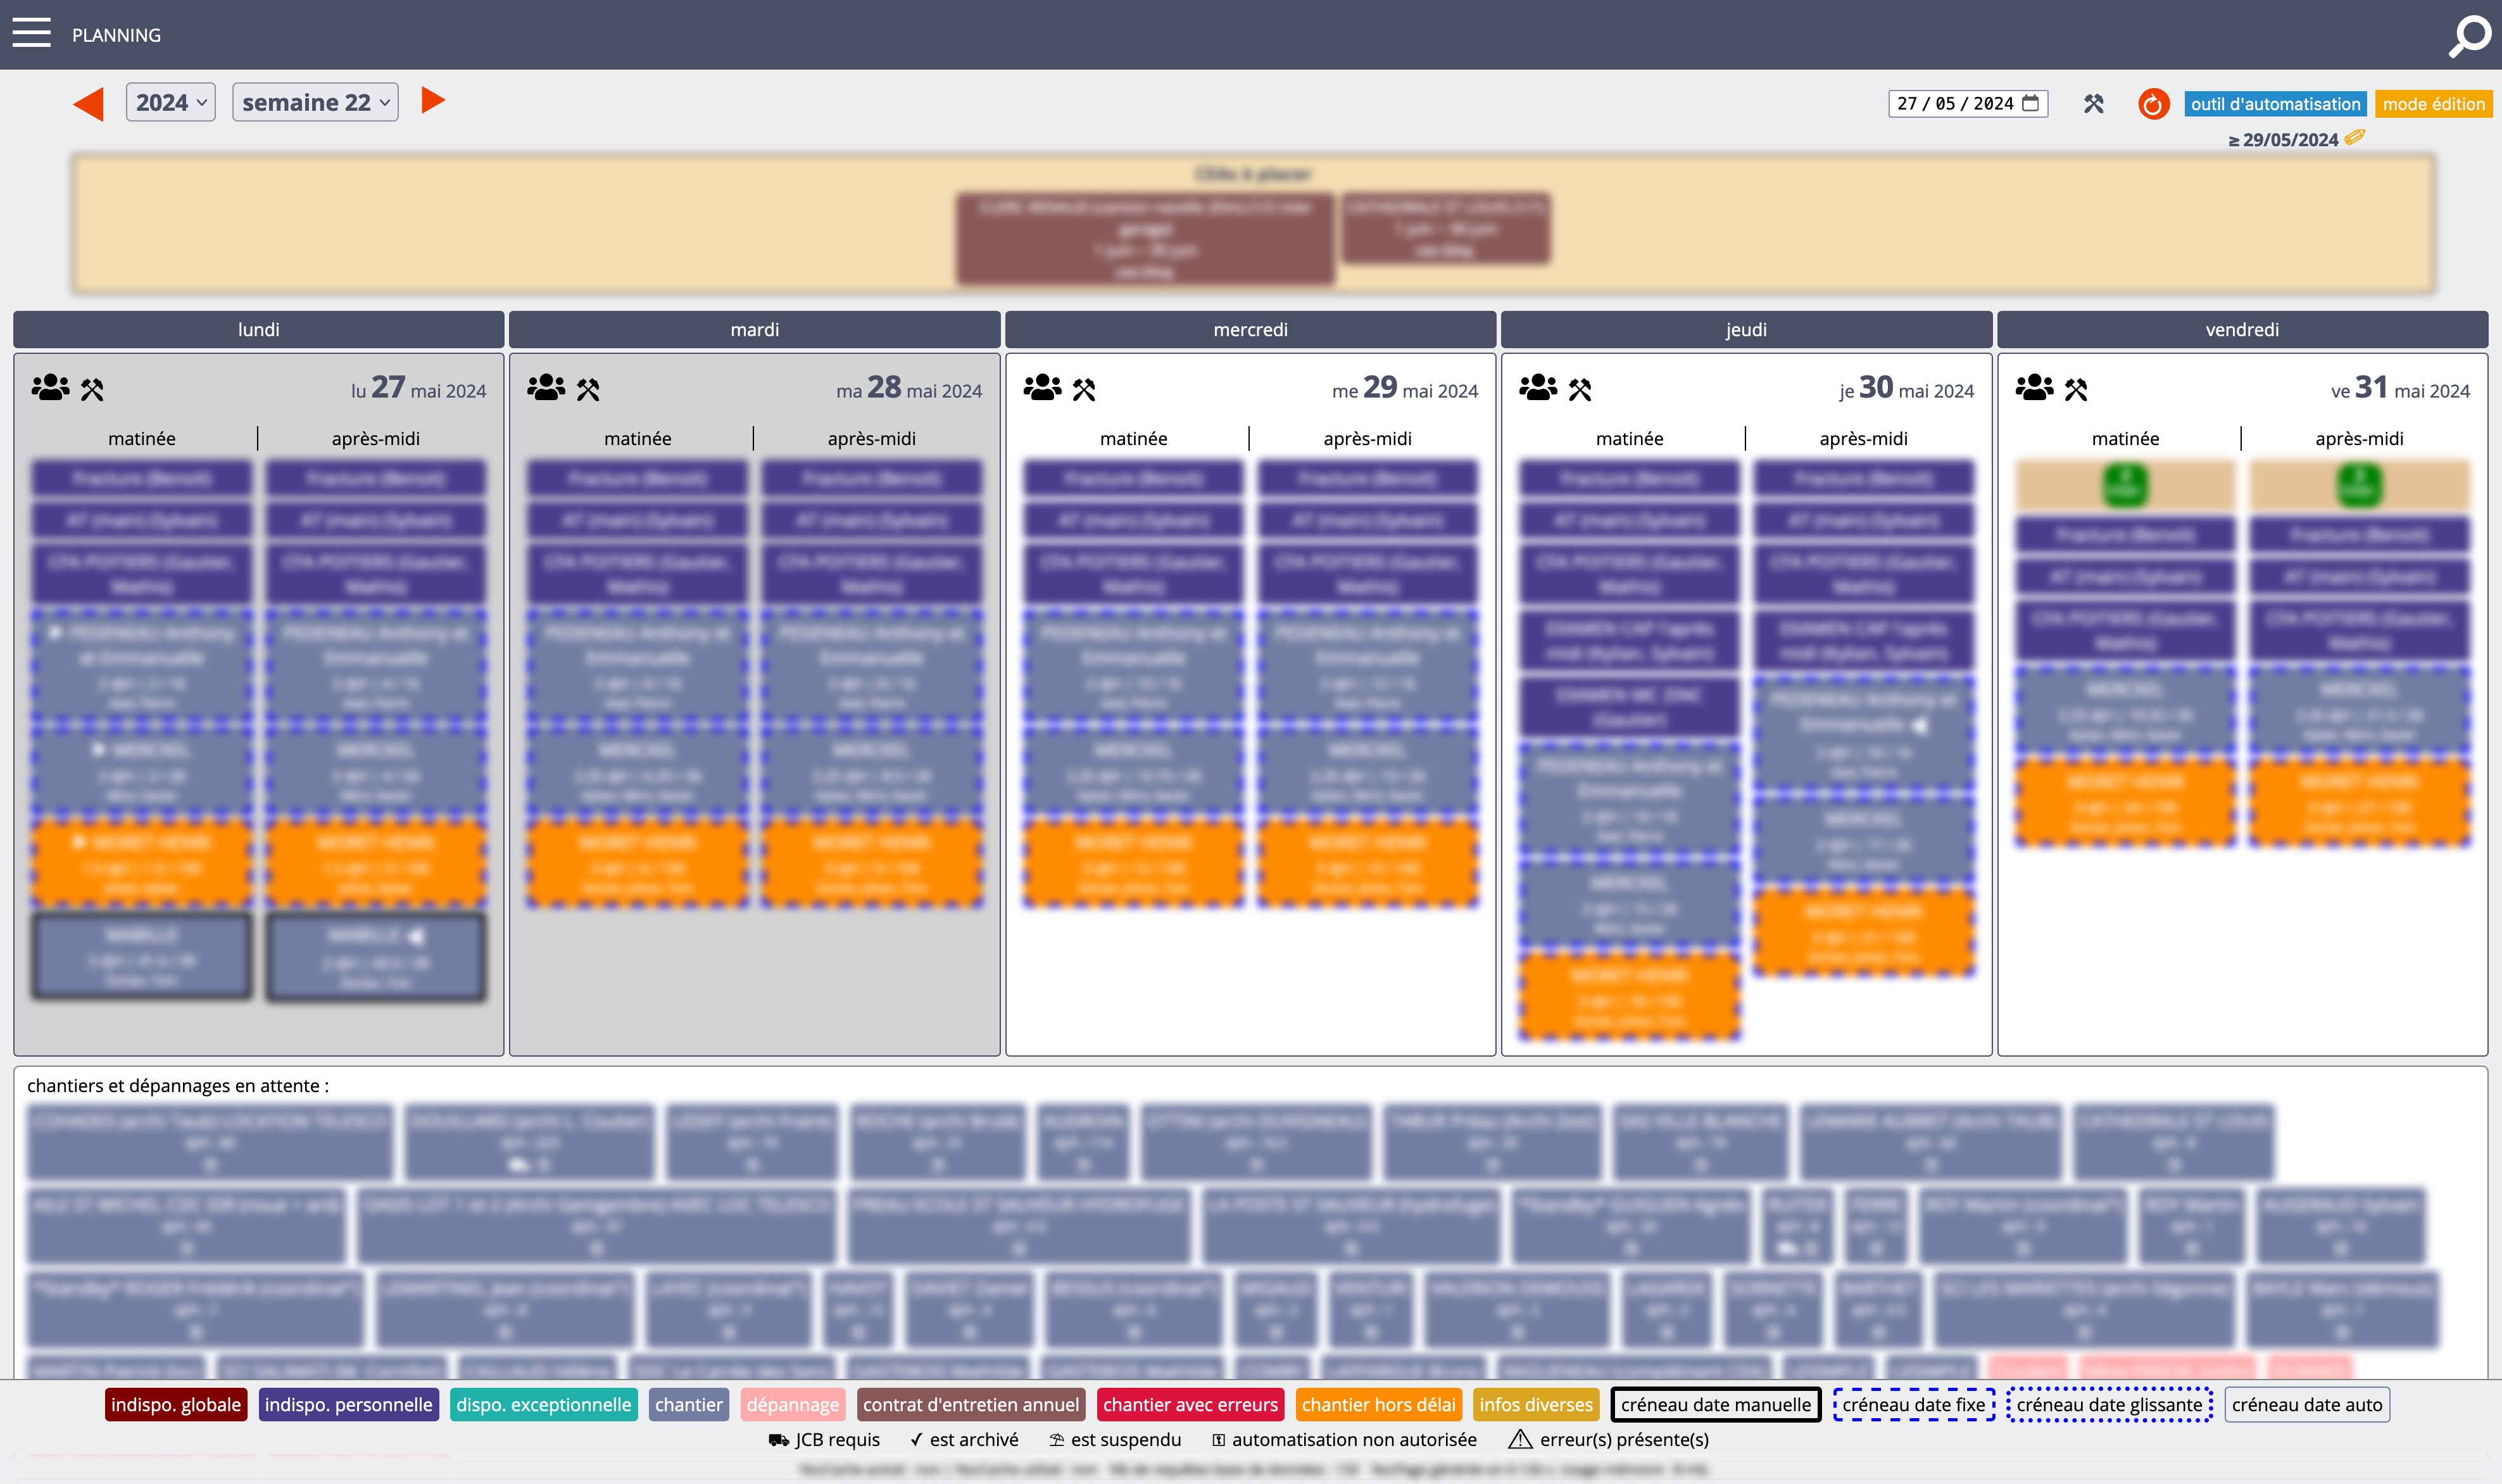Screen dimensions: 2502x1484
Task: Click the orange chantier hors délai swatch
Action: coord(1378,1404)
